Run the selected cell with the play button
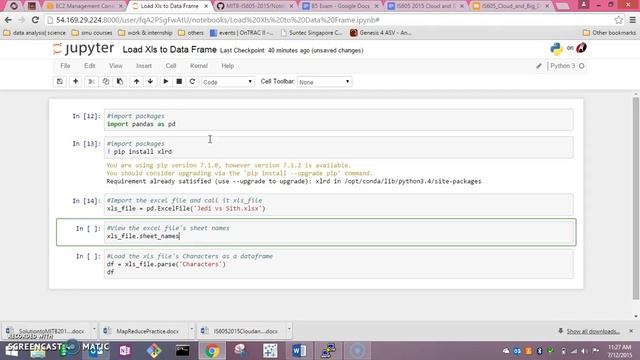The image size is (640, 360). tap(166, 82)
